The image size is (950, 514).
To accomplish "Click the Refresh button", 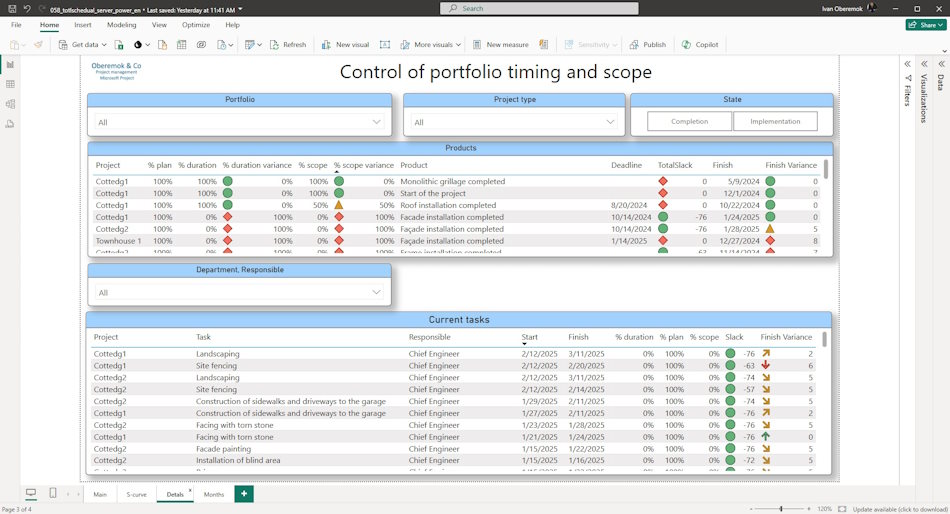I will tap(288, 45).
